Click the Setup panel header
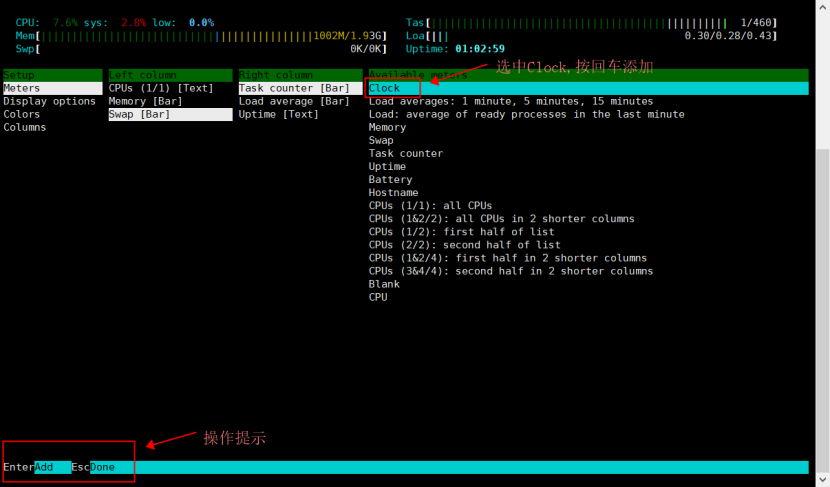Viewport: 830px width, 487px height. 52,75
